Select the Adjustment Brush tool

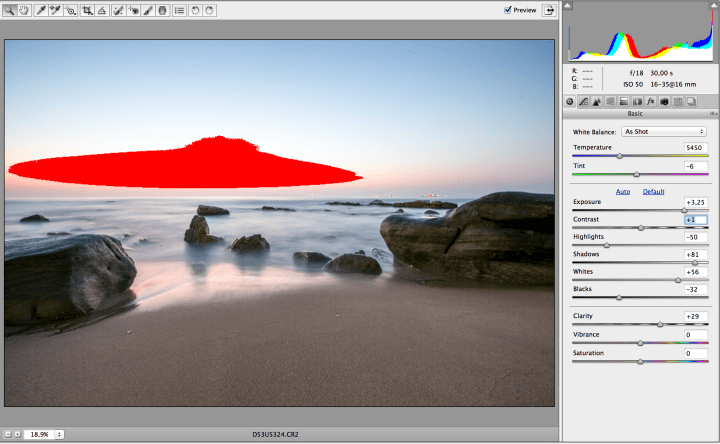(x=147, y=10)
